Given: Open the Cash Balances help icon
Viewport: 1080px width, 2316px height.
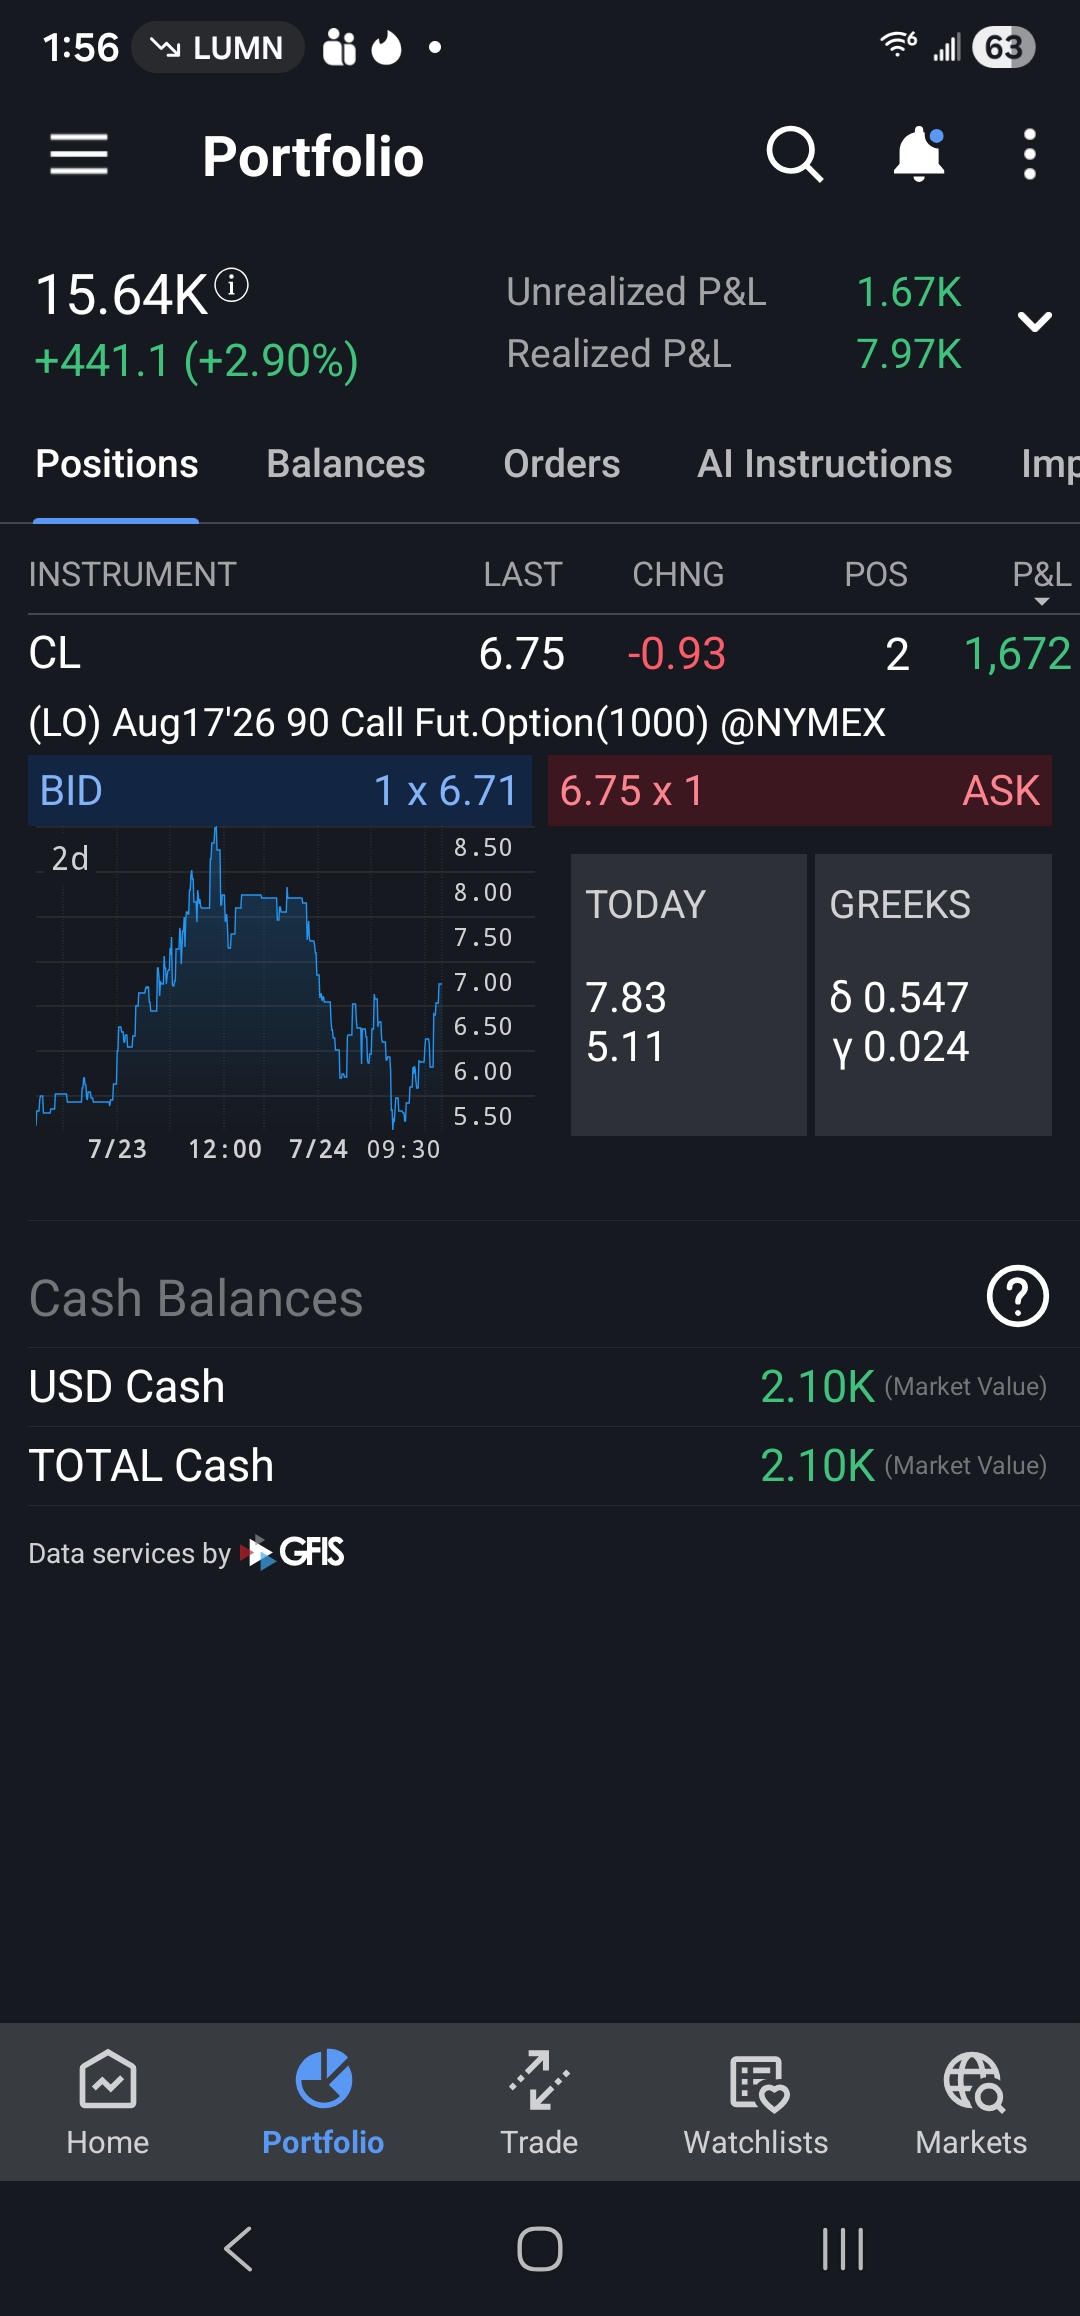Looking at the screenshot, I should pyautogui.click(x=1017, y=1297).
